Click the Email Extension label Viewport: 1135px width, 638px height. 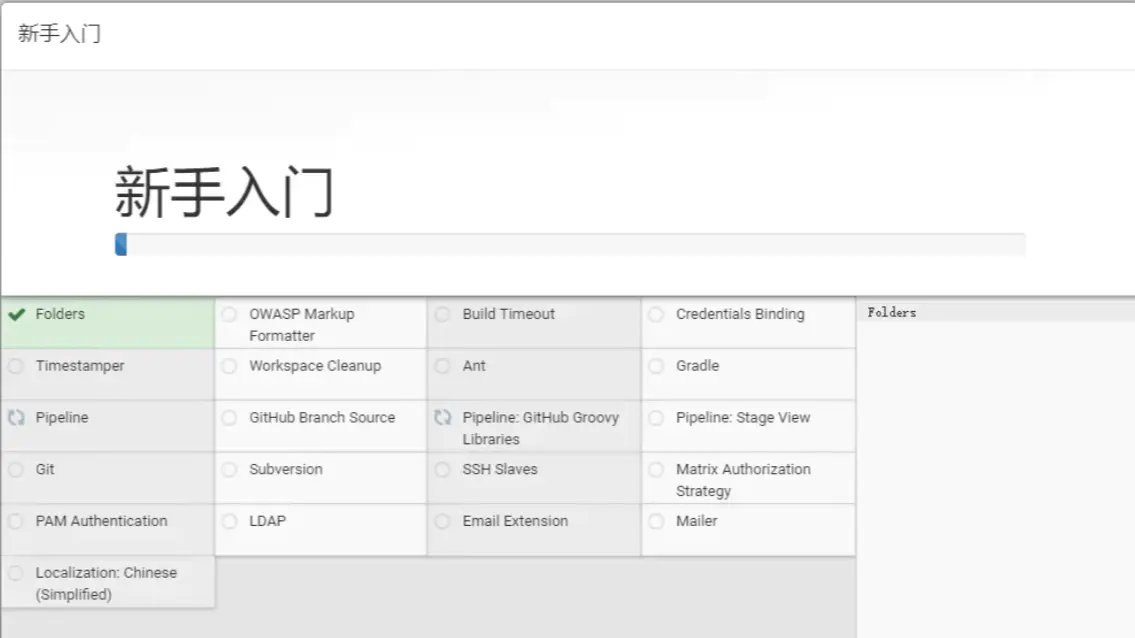tap(515, 521)
